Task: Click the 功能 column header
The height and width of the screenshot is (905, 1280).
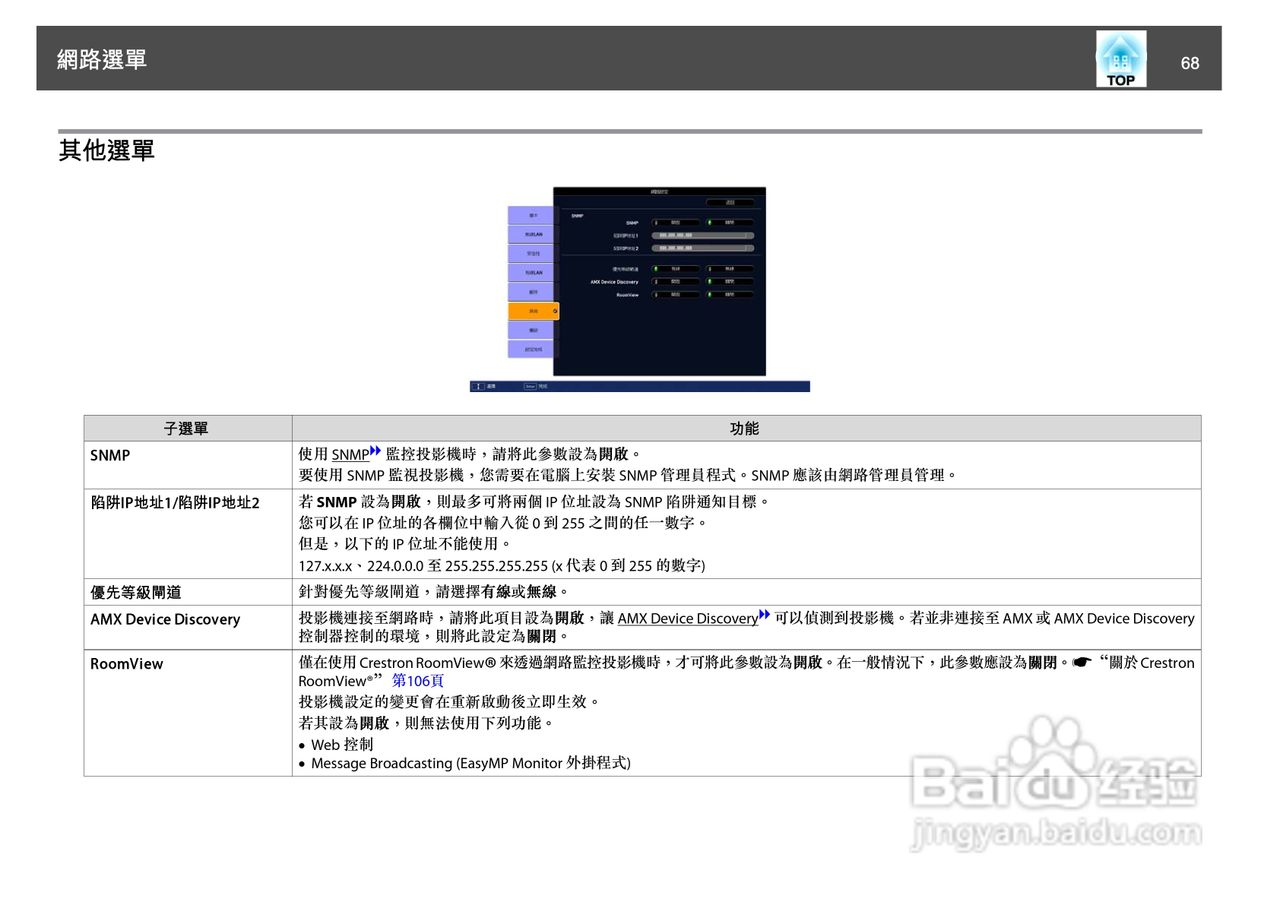Action: [x=746, y=428]
